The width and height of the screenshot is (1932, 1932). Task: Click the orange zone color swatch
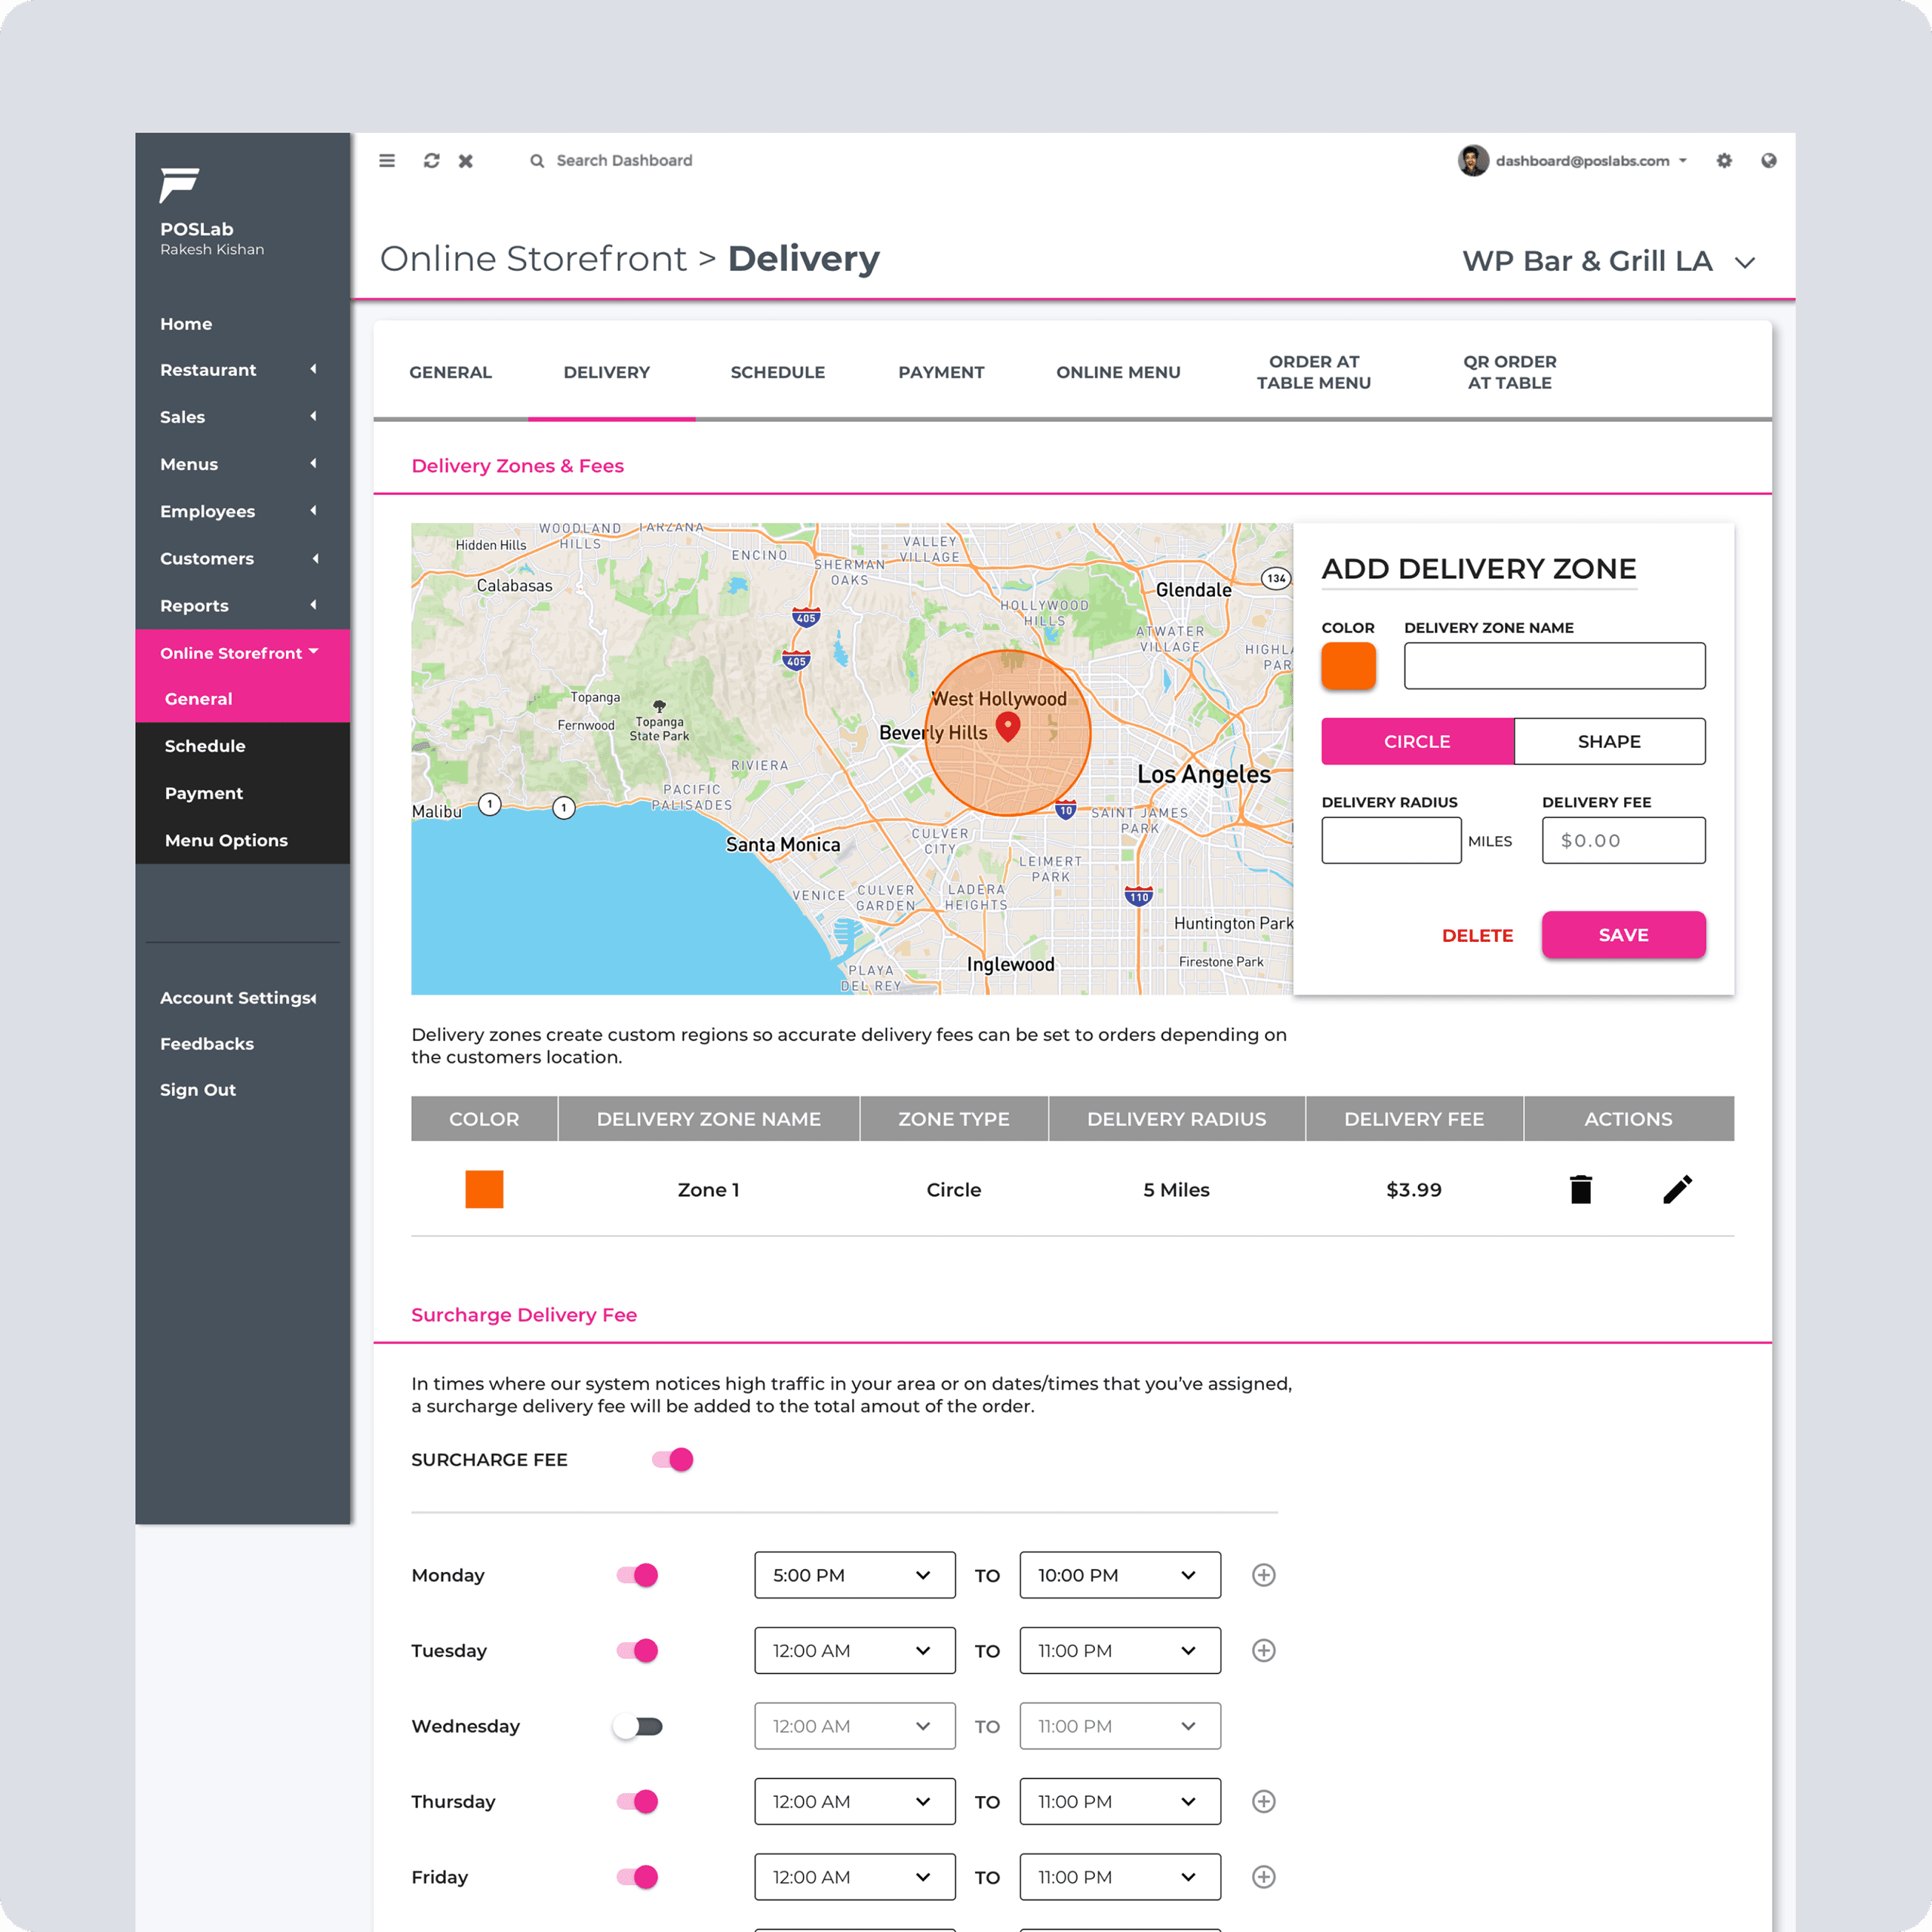(x=1348, y=666)
